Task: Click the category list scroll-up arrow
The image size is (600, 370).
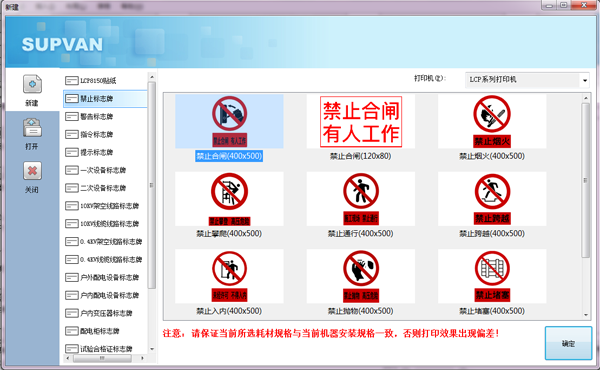Action: [152, 77]
